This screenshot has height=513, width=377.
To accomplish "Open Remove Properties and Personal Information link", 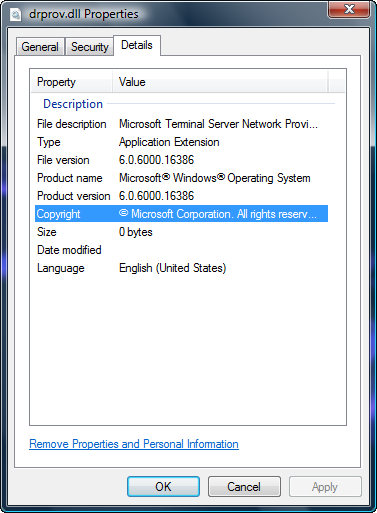I will pos(134,444).
